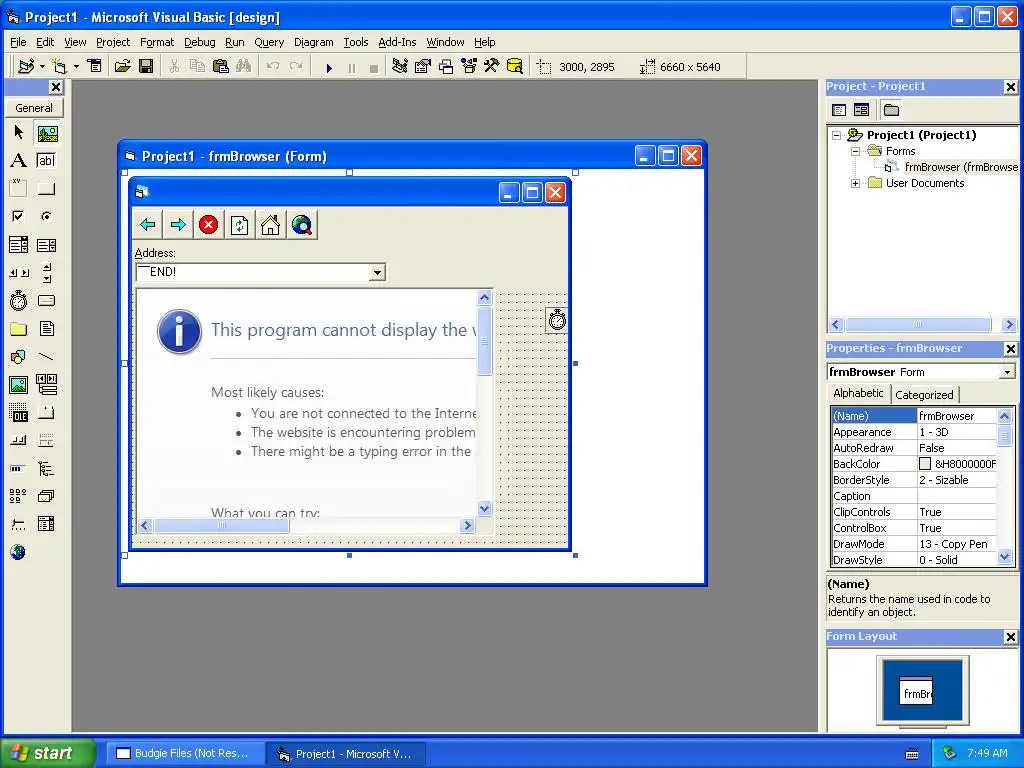Click the BackColor color swatch
The width and height of the screenshot is (1024, 768).
[925, 464]
